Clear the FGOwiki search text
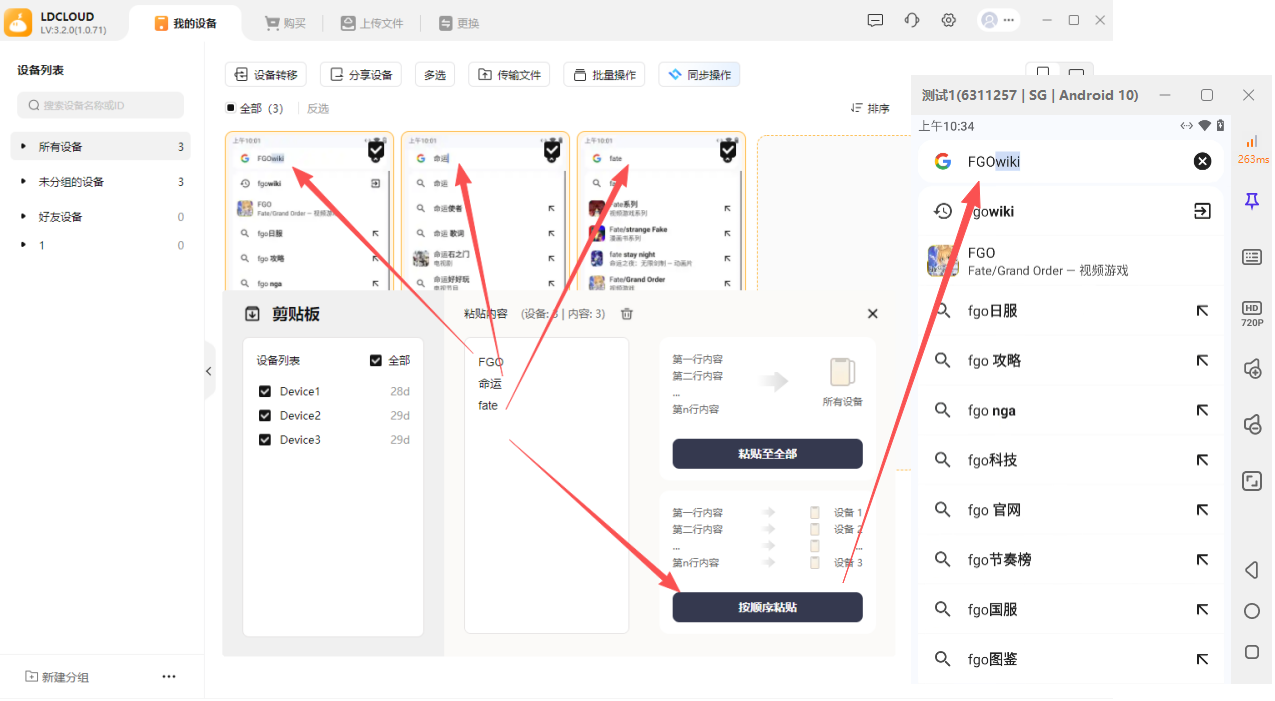1275x701 pixels. coord(1202,161)
